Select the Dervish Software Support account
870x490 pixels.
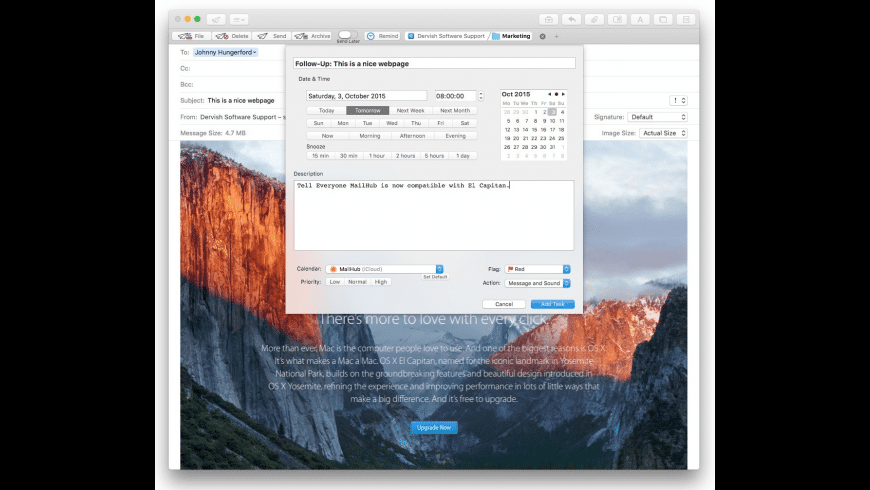(446, 36)
